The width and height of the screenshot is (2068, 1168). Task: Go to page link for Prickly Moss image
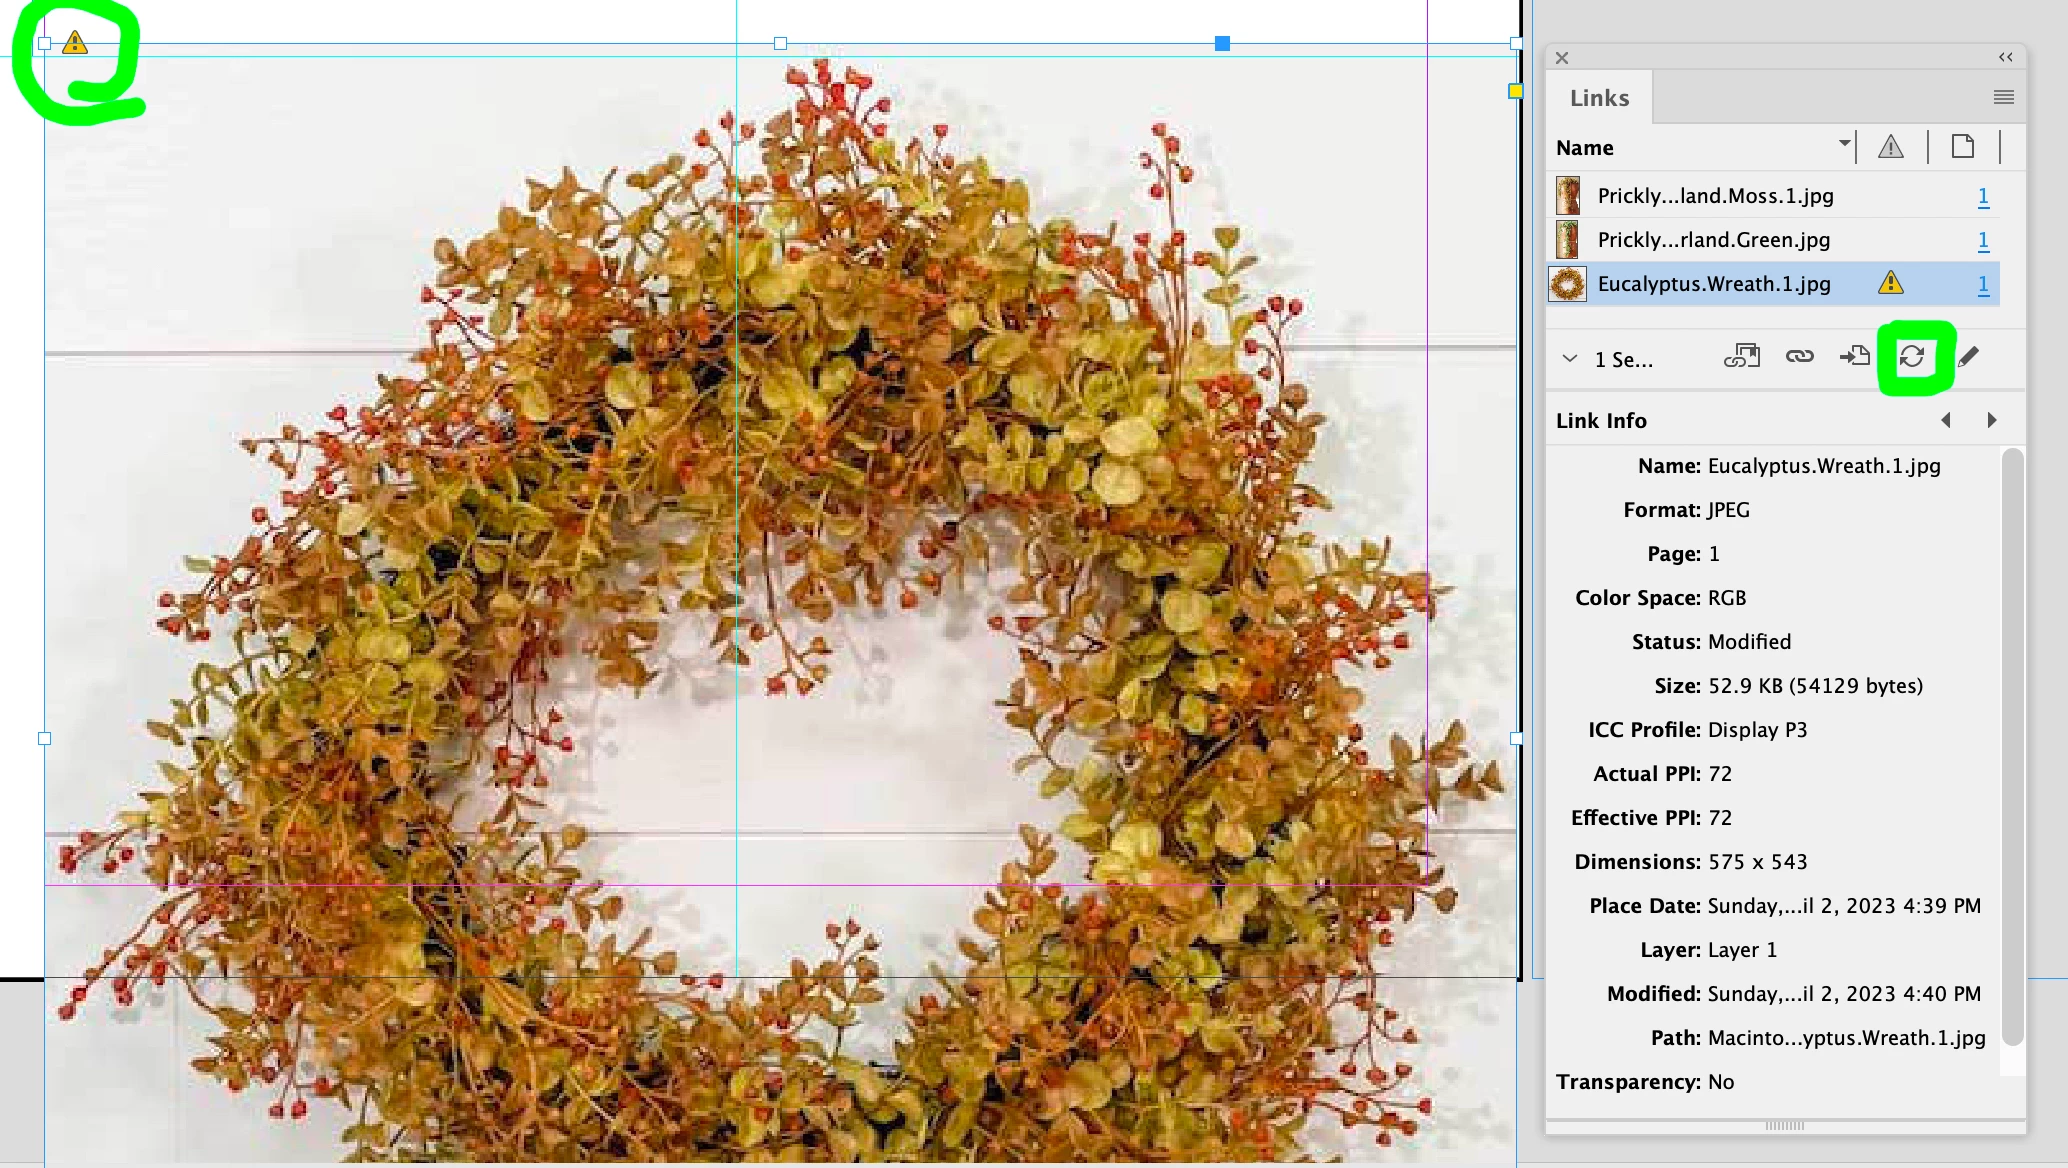tap(1983, 196)
